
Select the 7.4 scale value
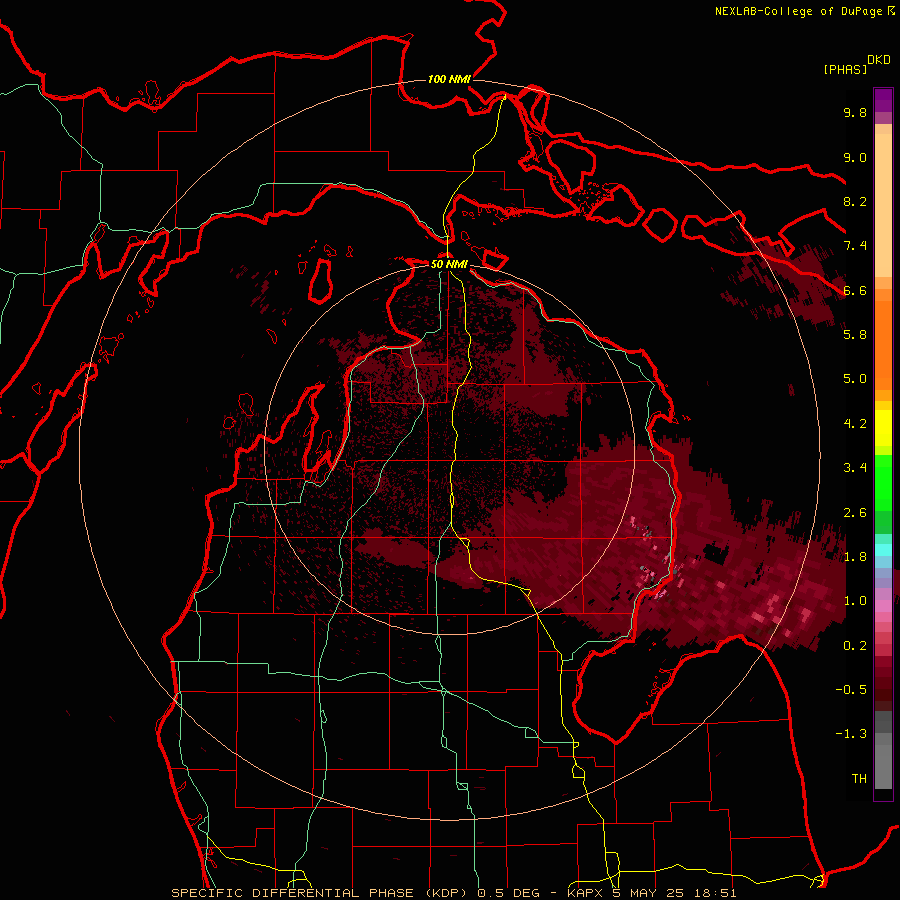(855, 246)
